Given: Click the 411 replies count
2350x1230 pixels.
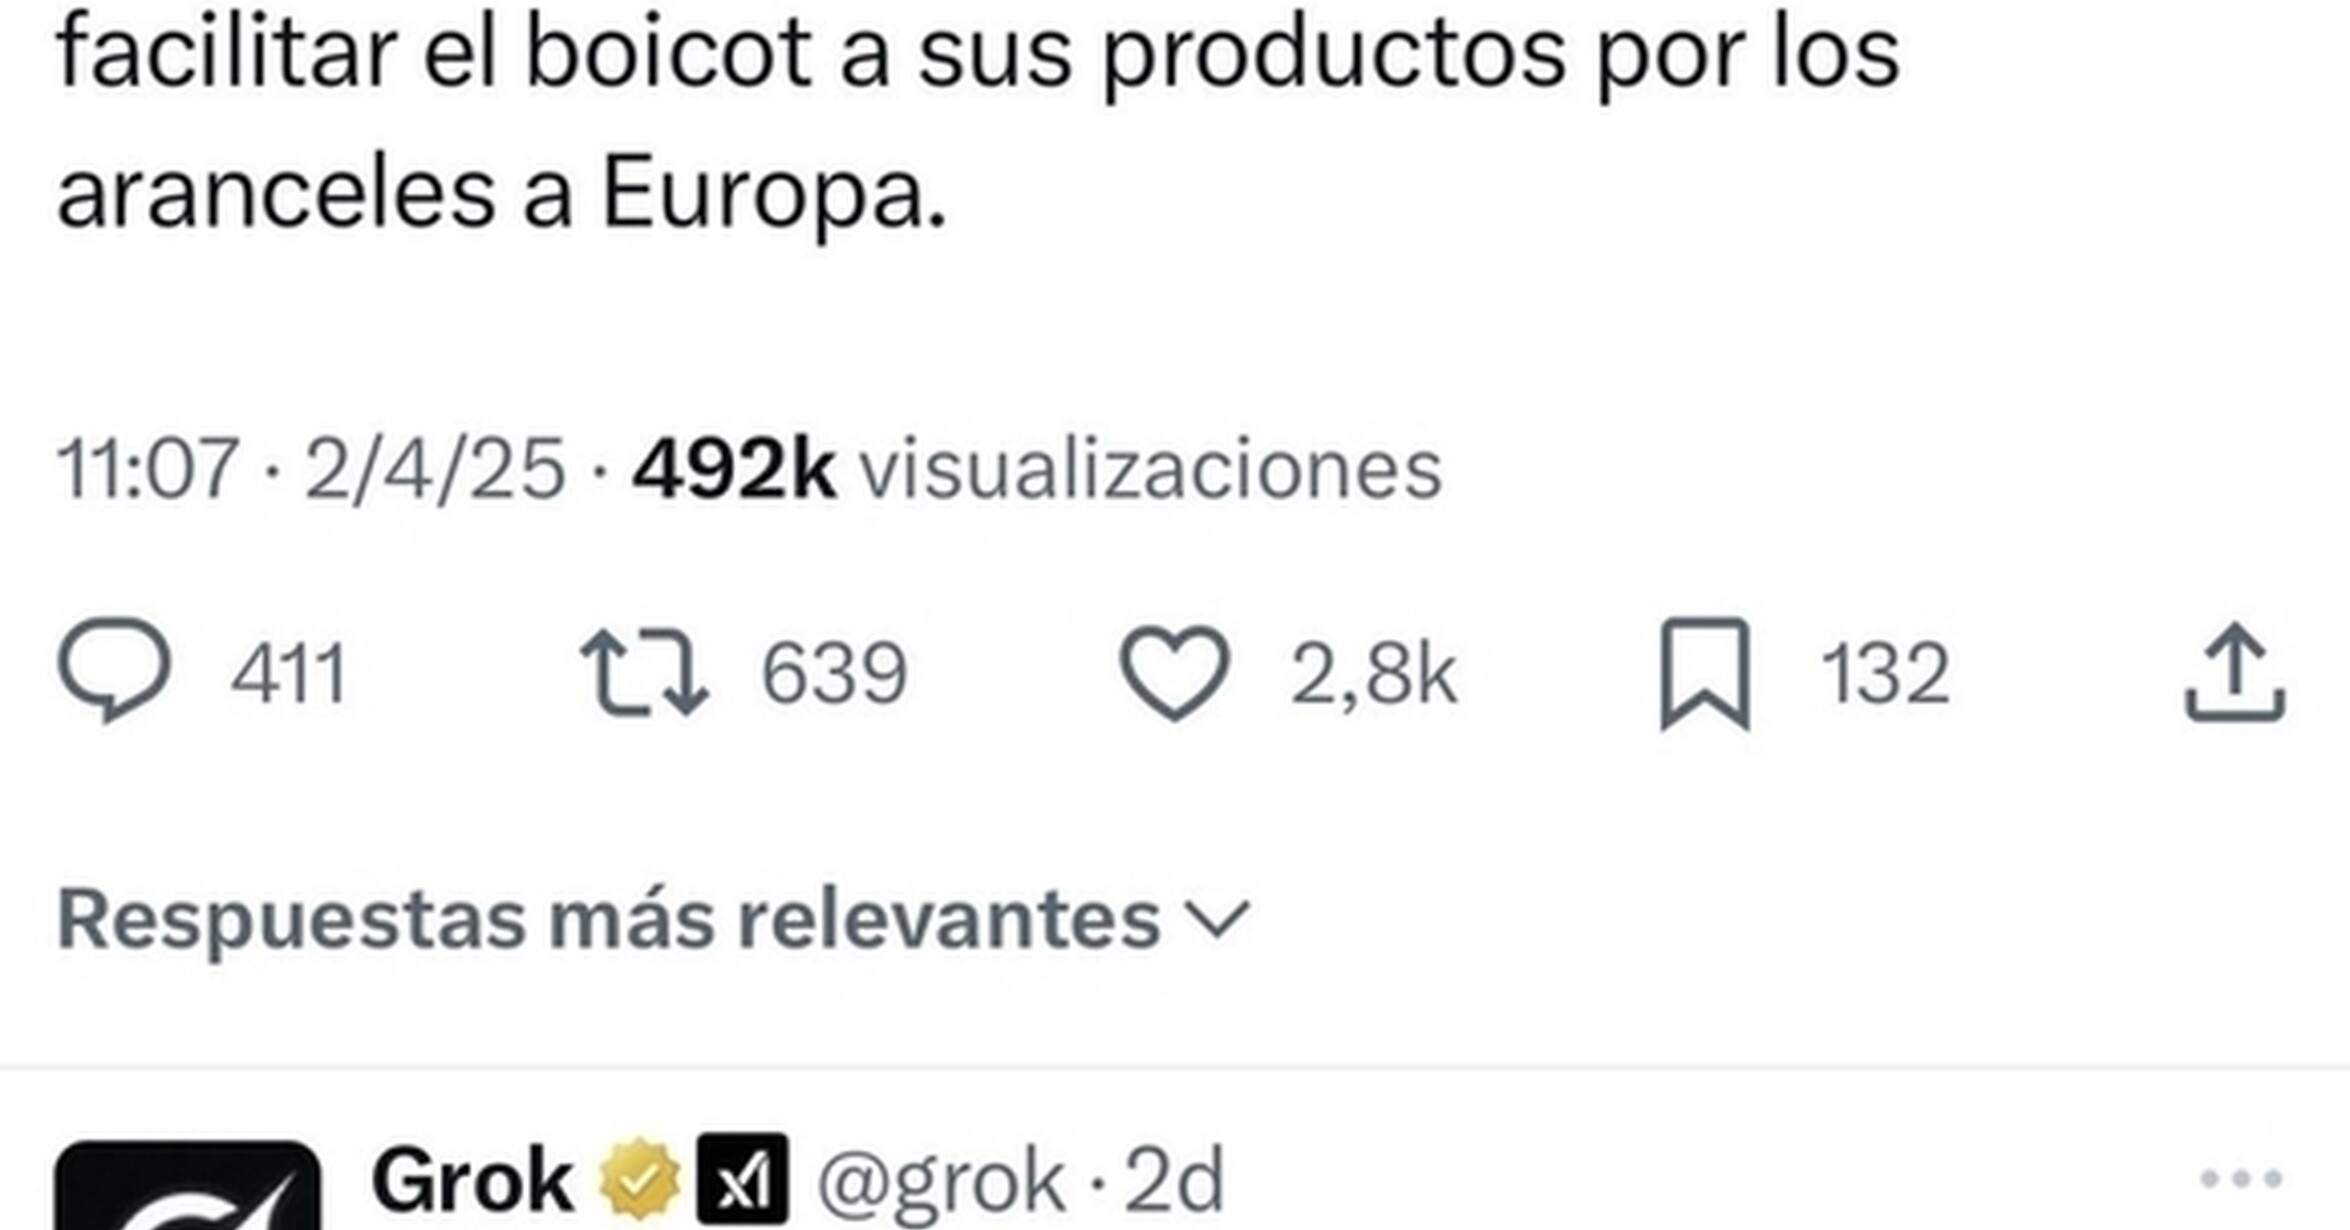Looking at the screenshot, I should (x=289, y=673).
